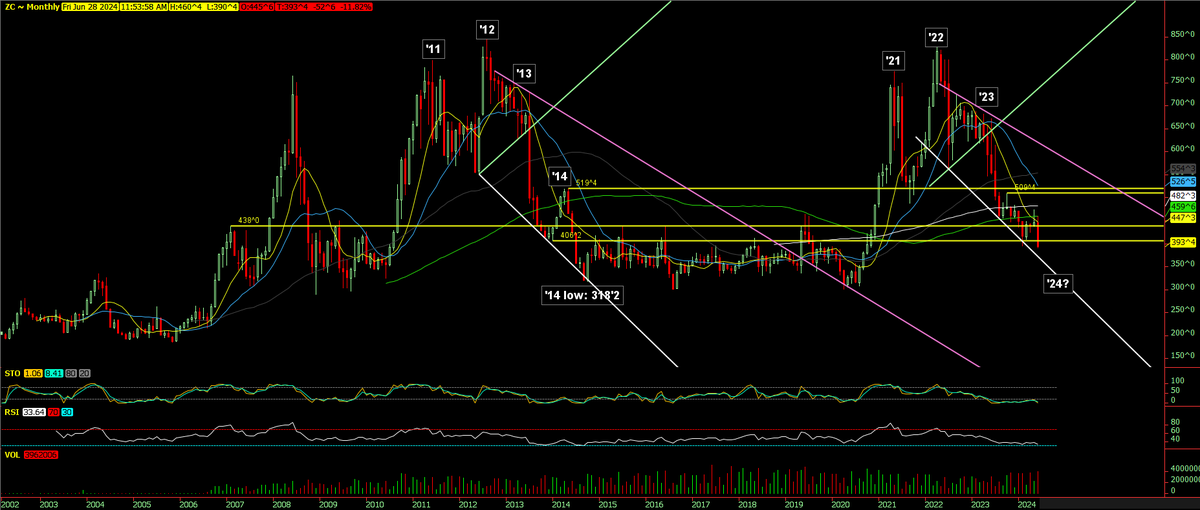This screenshot has width=1200, height=510.
Task: Select the '22 annotation label
Action: tap(936, 37)
